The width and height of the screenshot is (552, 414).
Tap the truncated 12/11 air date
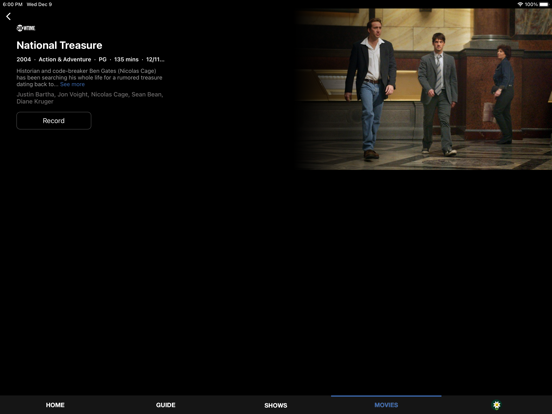tap(155, 59)
